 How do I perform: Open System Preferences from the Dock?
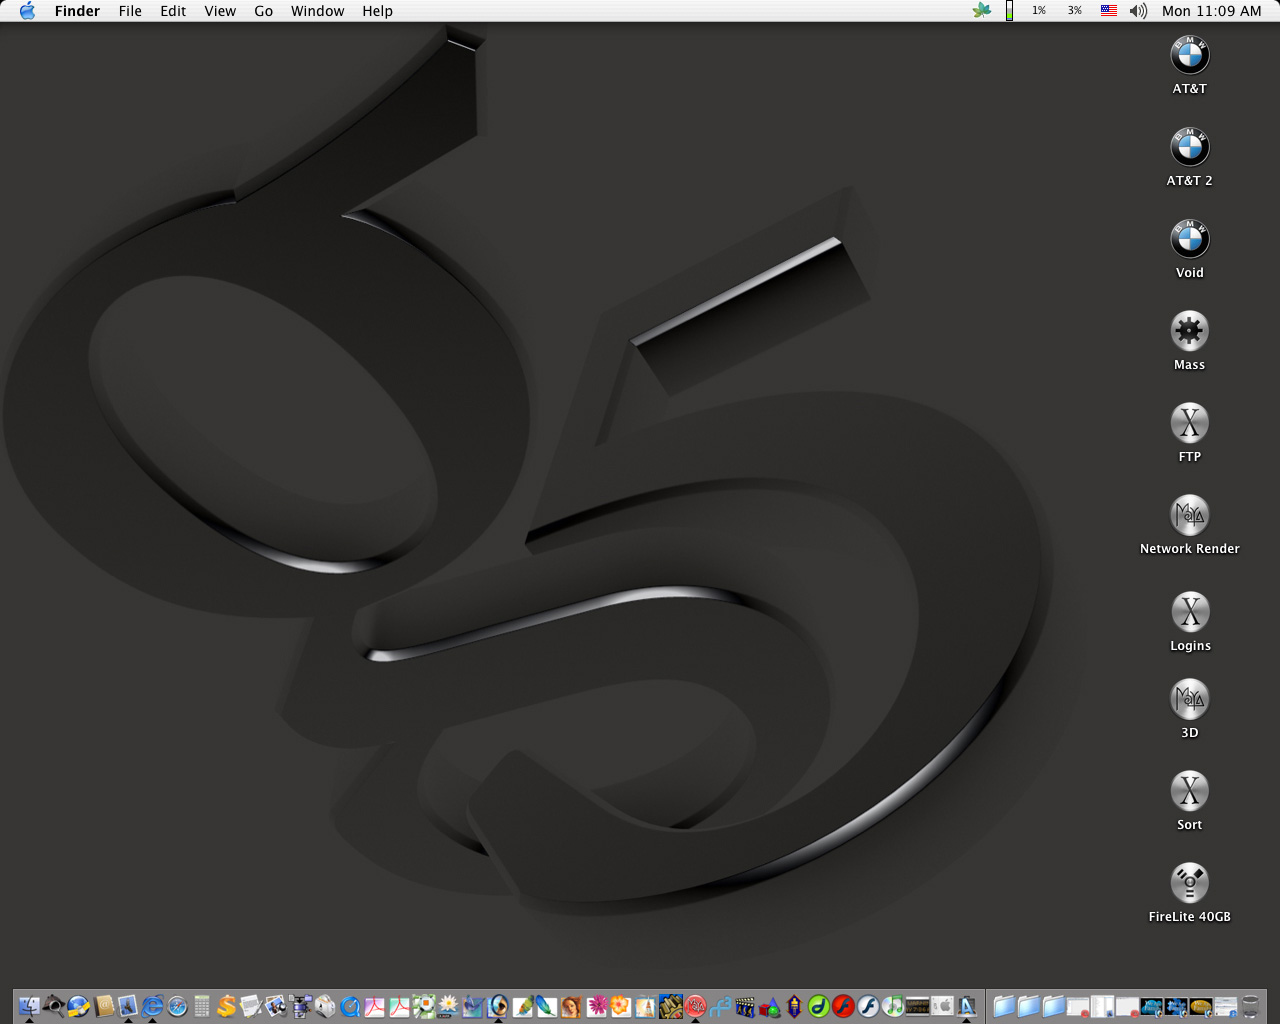coord(942,1005)
